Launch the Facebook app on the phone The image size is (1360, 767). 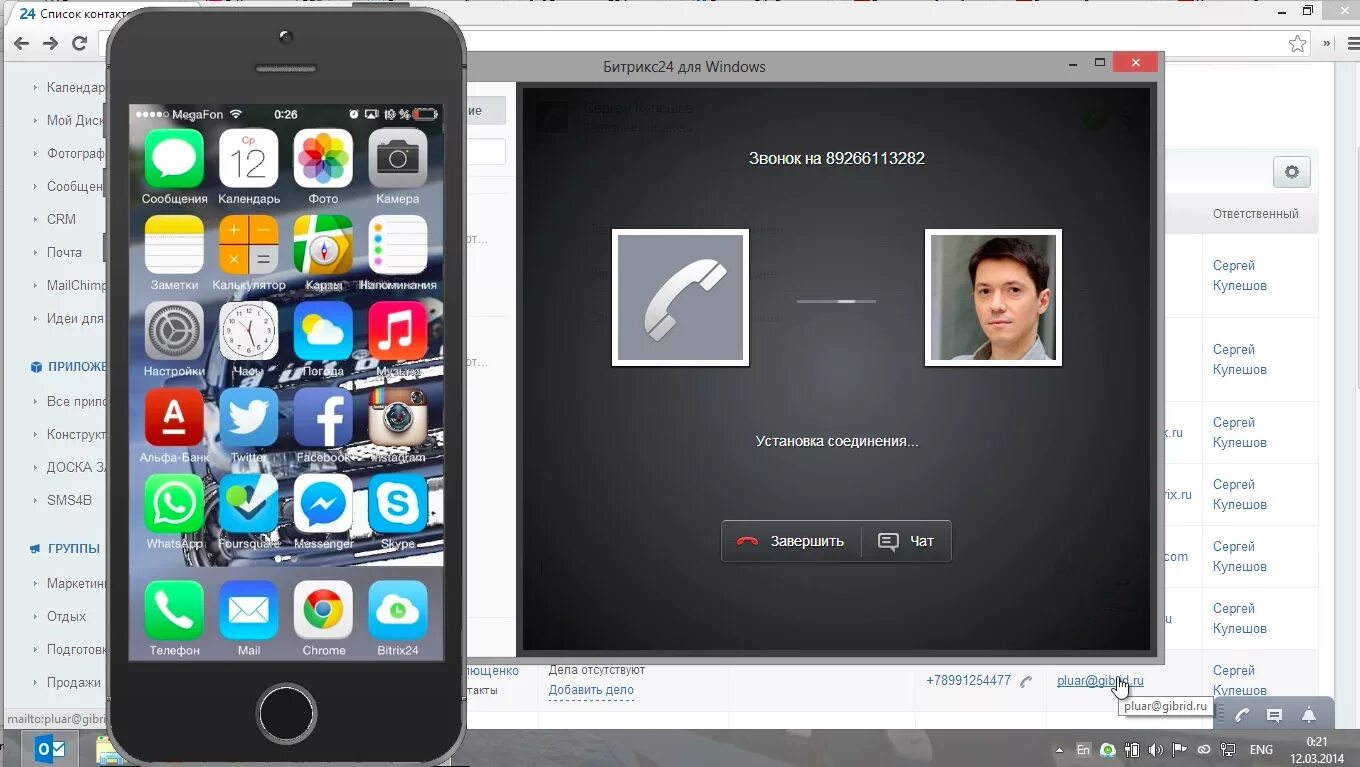[323, 417]
